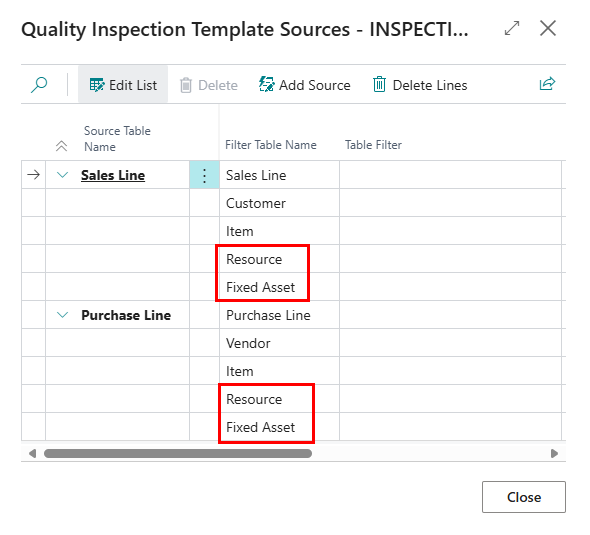Collapse the Purchase Line group chevron
This screenshot has height=535, width=590.
coord(62,315)
